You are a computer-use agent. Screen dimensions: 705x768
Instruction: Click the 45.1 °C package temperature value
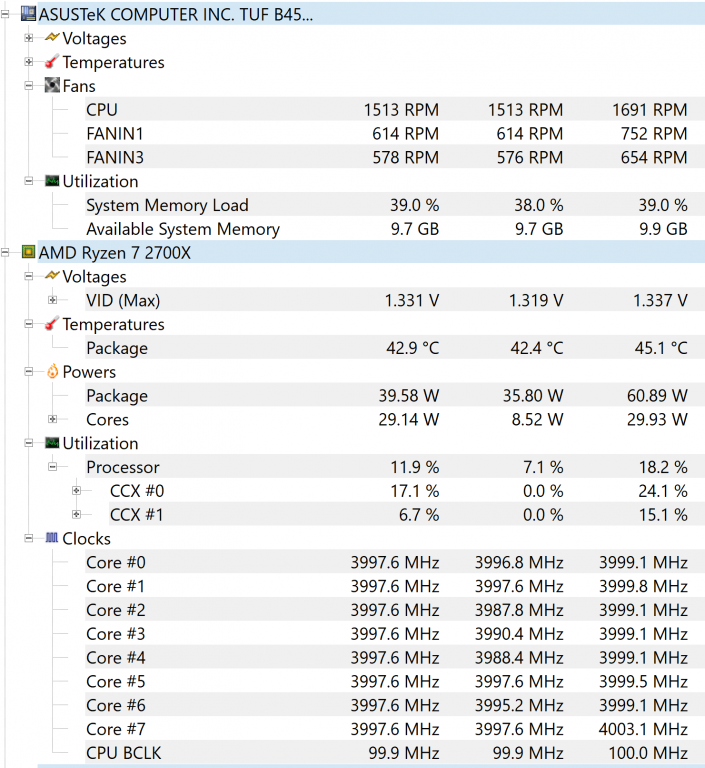[661, 348]
